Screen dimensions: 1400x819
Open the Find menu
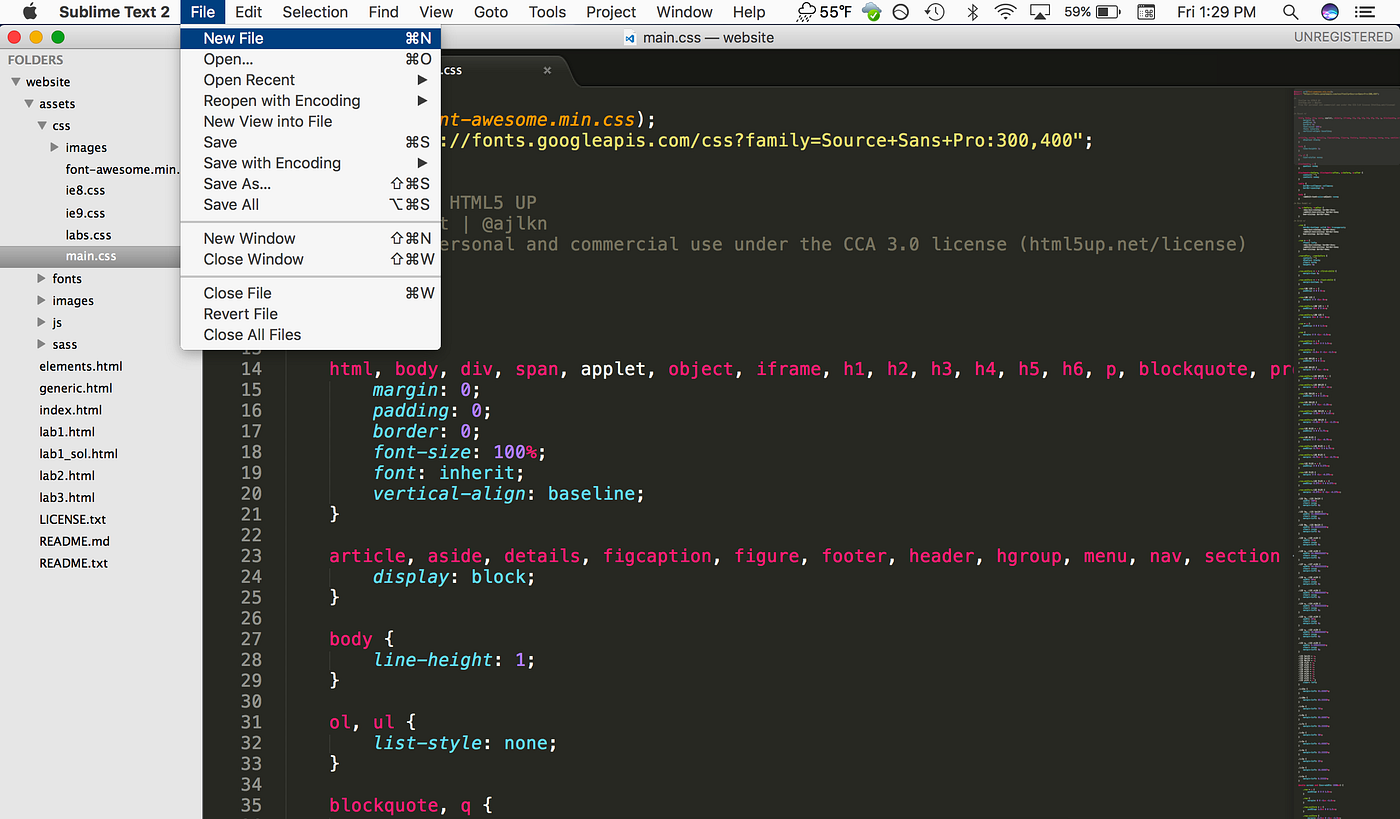pyautogui.click(x=383, y=12)
